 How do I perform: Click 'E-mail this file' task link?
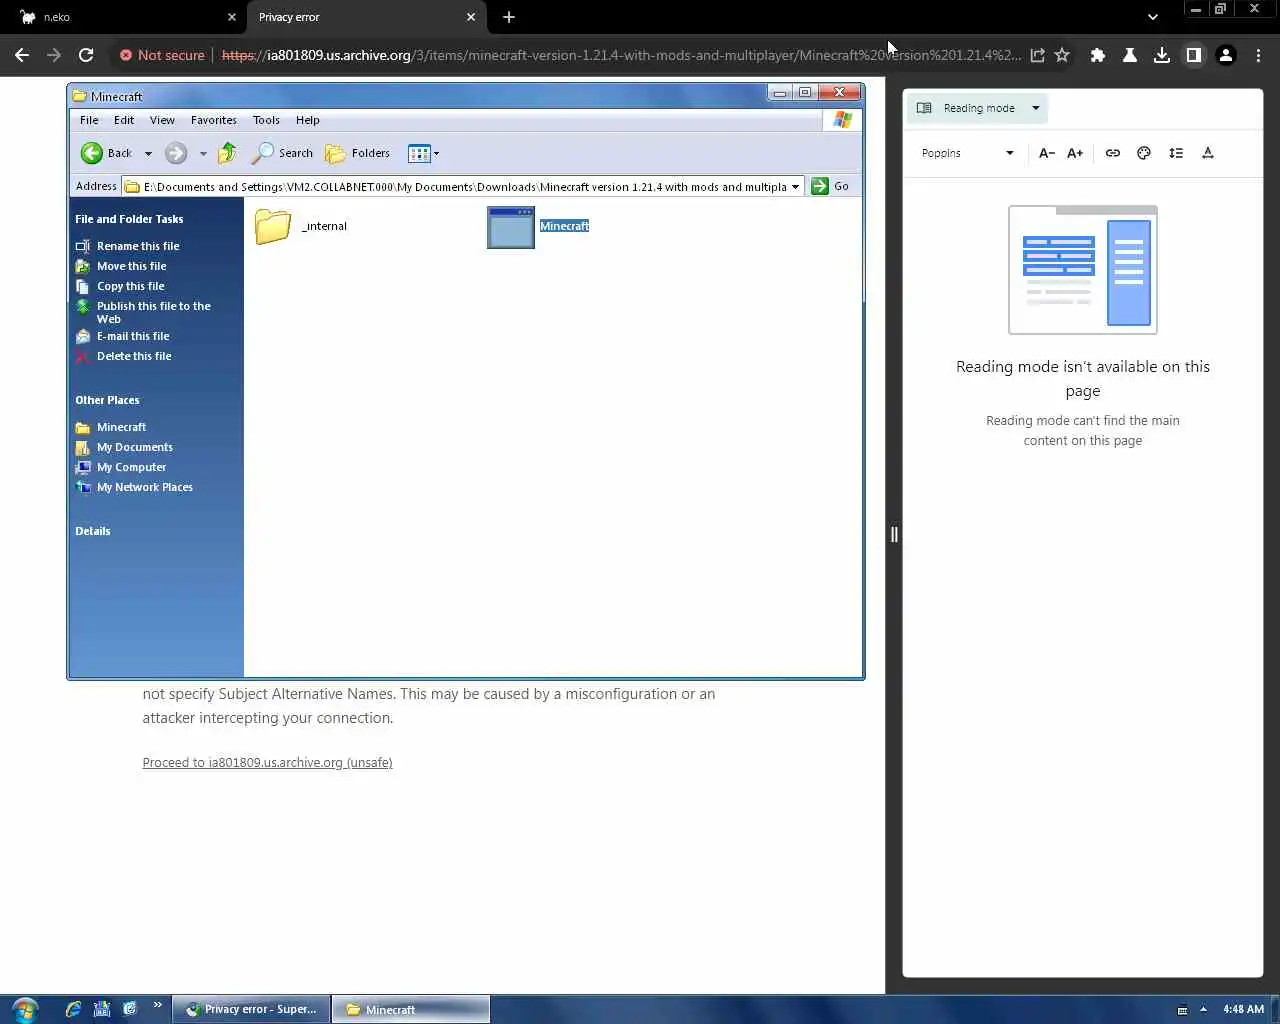(133, 336)
